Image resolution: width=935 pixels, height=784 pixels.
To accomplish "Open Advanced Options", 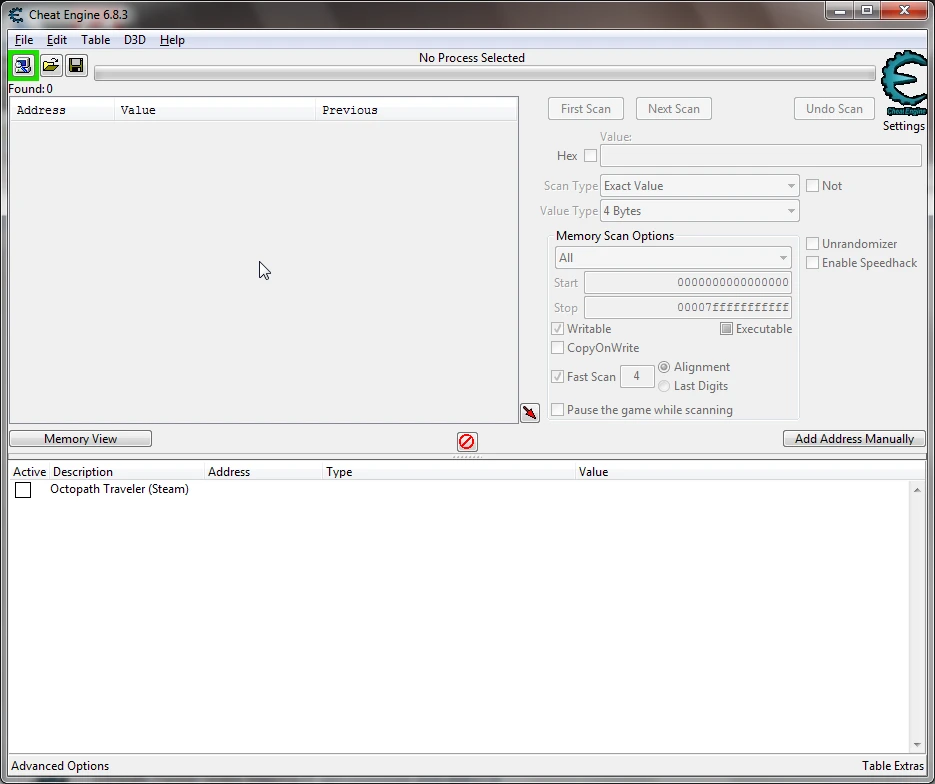I will [x=60, y=766].
